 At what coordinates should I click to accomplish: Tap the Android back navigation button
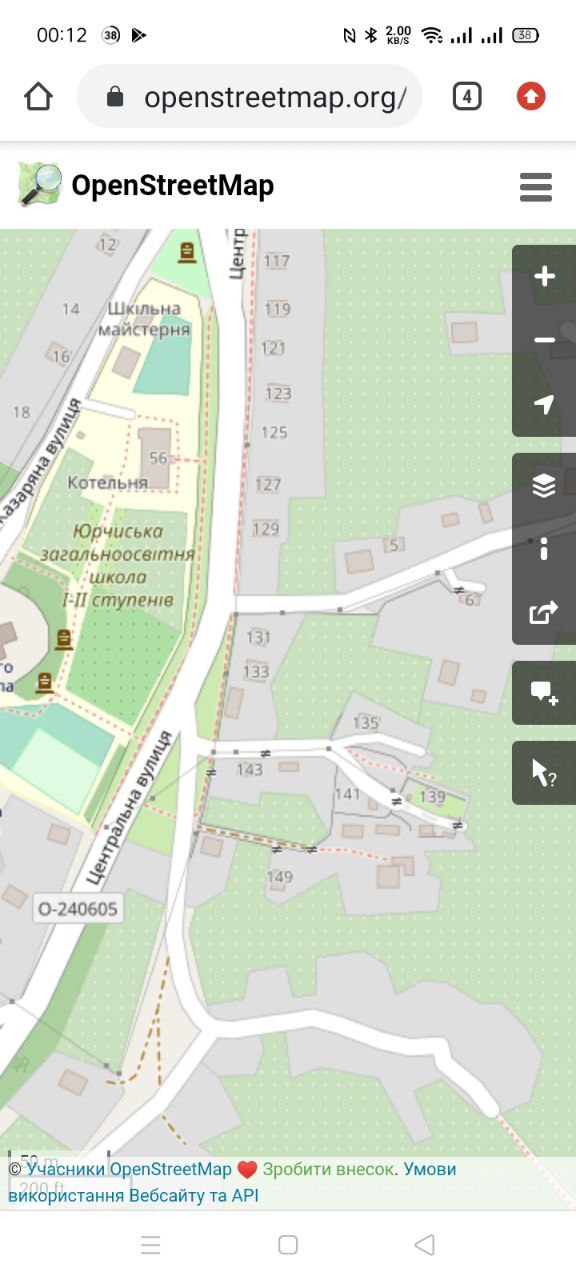[x=424, y=1245]
